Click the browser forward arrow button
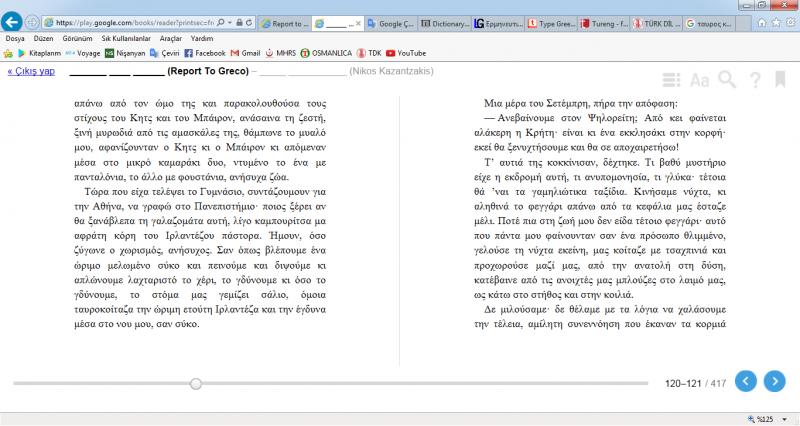The height and width of the screenshot is (426, 800). (32, 22)
